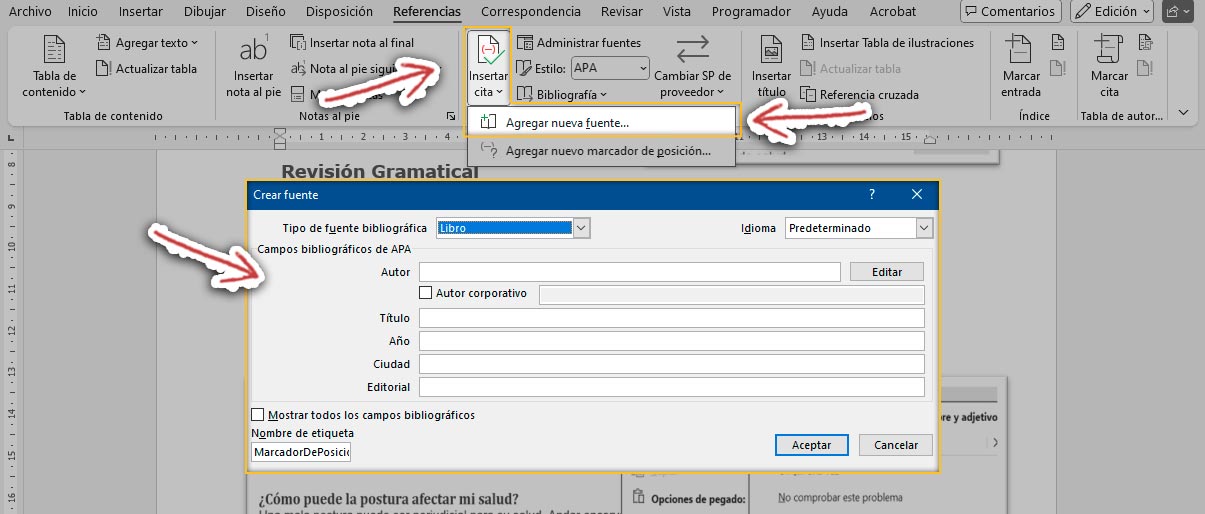
Task: Click the Título input field
Action: (671, 318)
